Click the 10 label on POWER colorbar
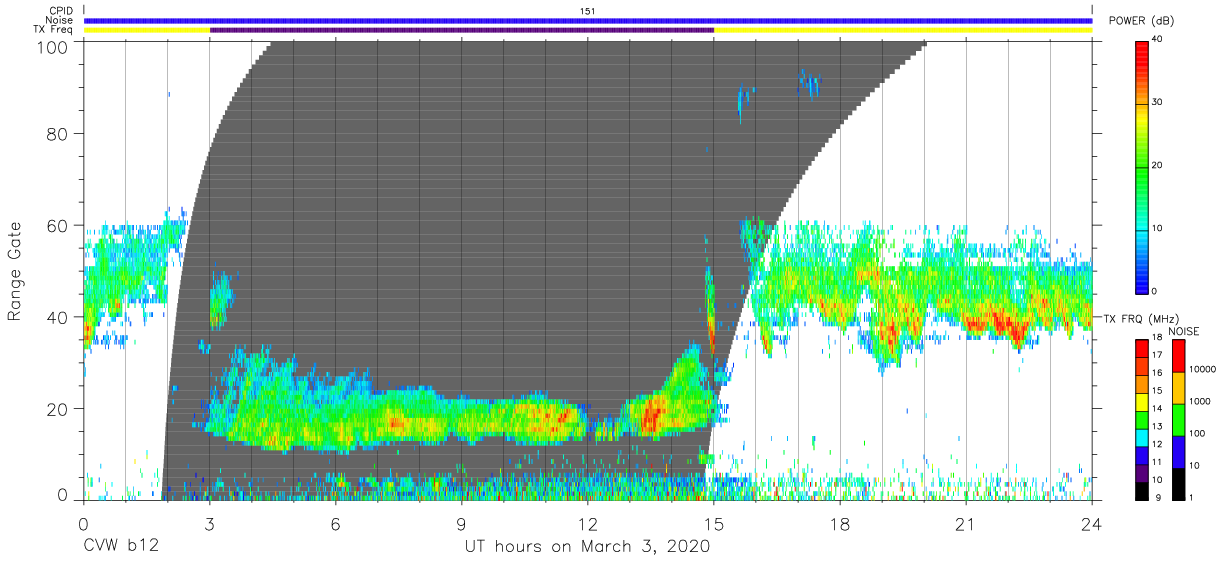 (x=1158, y=229)
